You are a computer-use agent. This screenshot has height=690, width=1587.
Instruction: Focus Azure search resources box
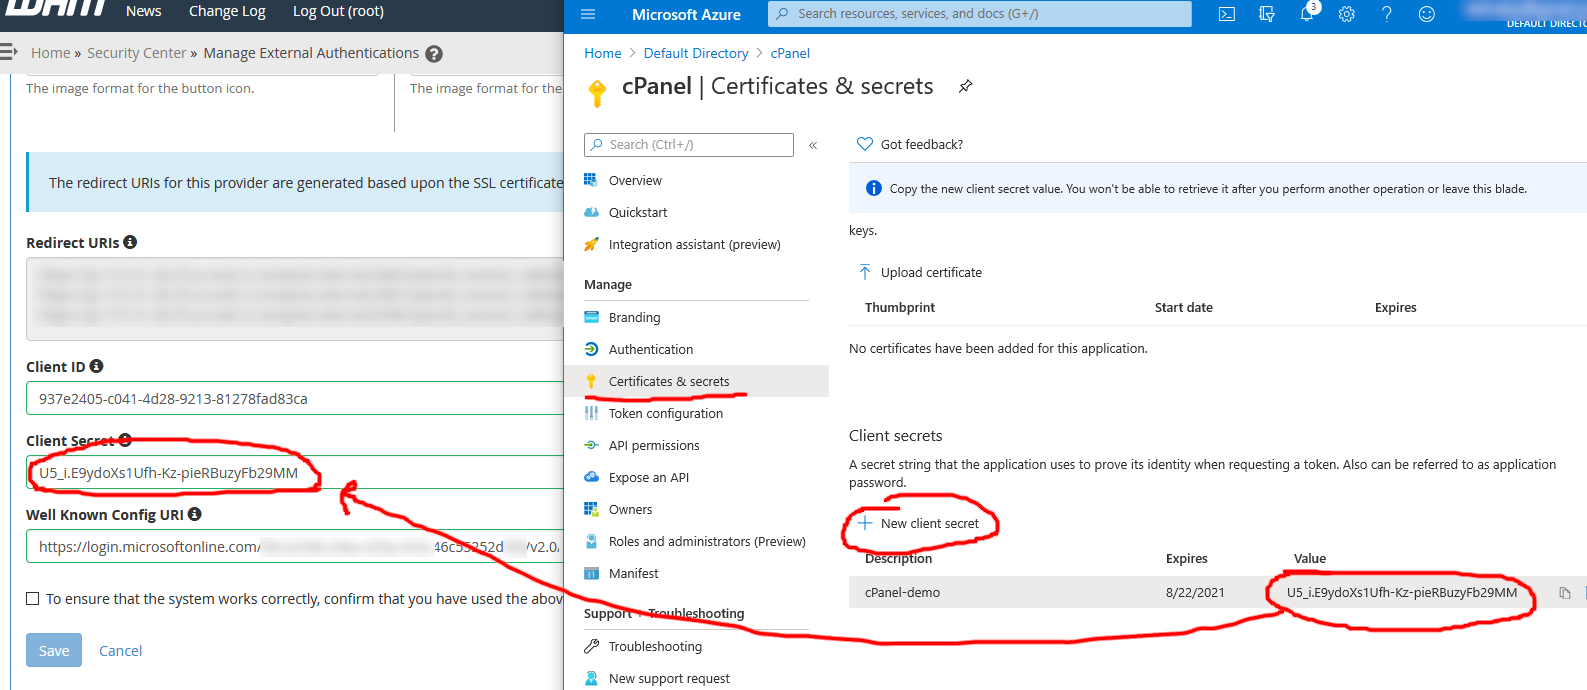point(980,14)
